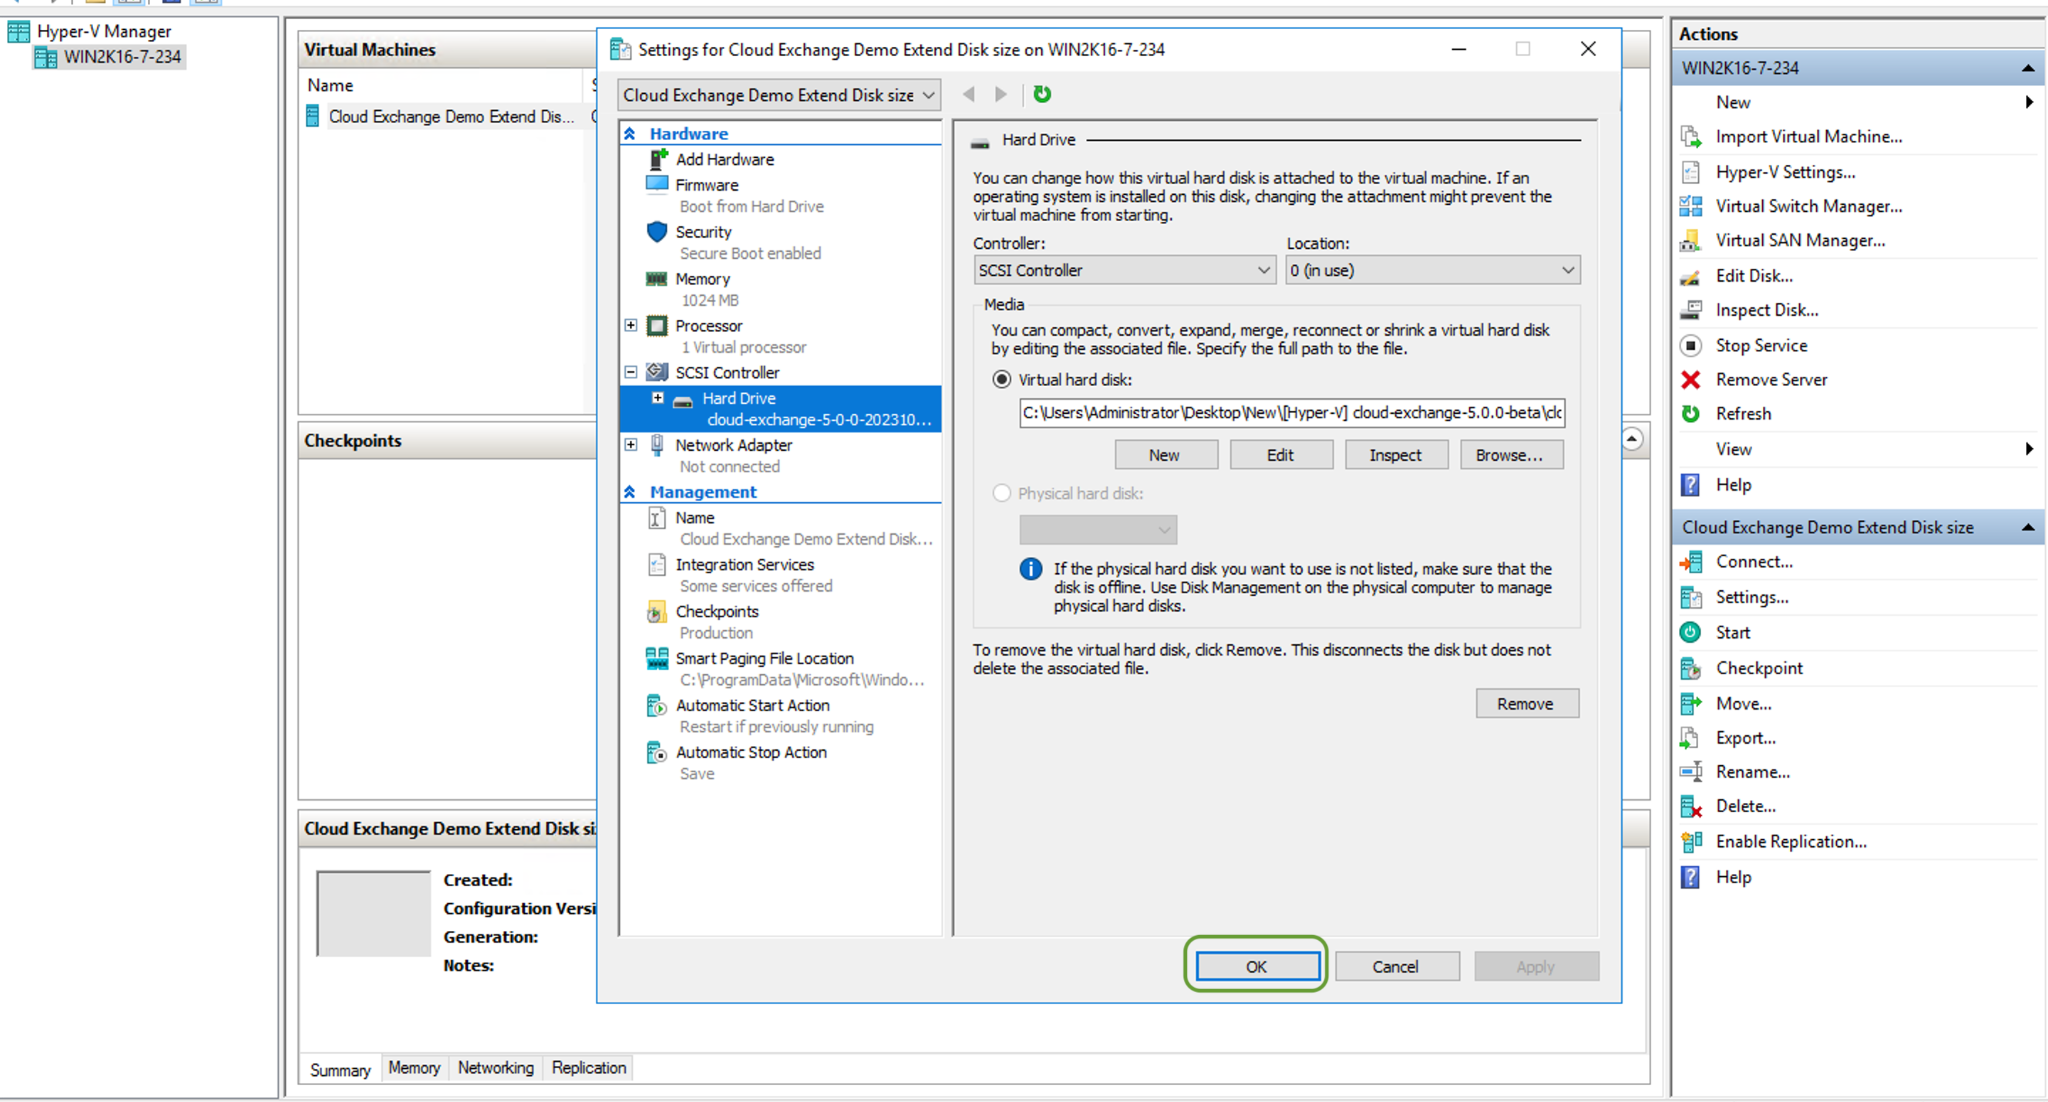Click Remove Server action
The height and width of the screenshot is (1102, 2048).
pyautogui.click(x=1771, y=379)
